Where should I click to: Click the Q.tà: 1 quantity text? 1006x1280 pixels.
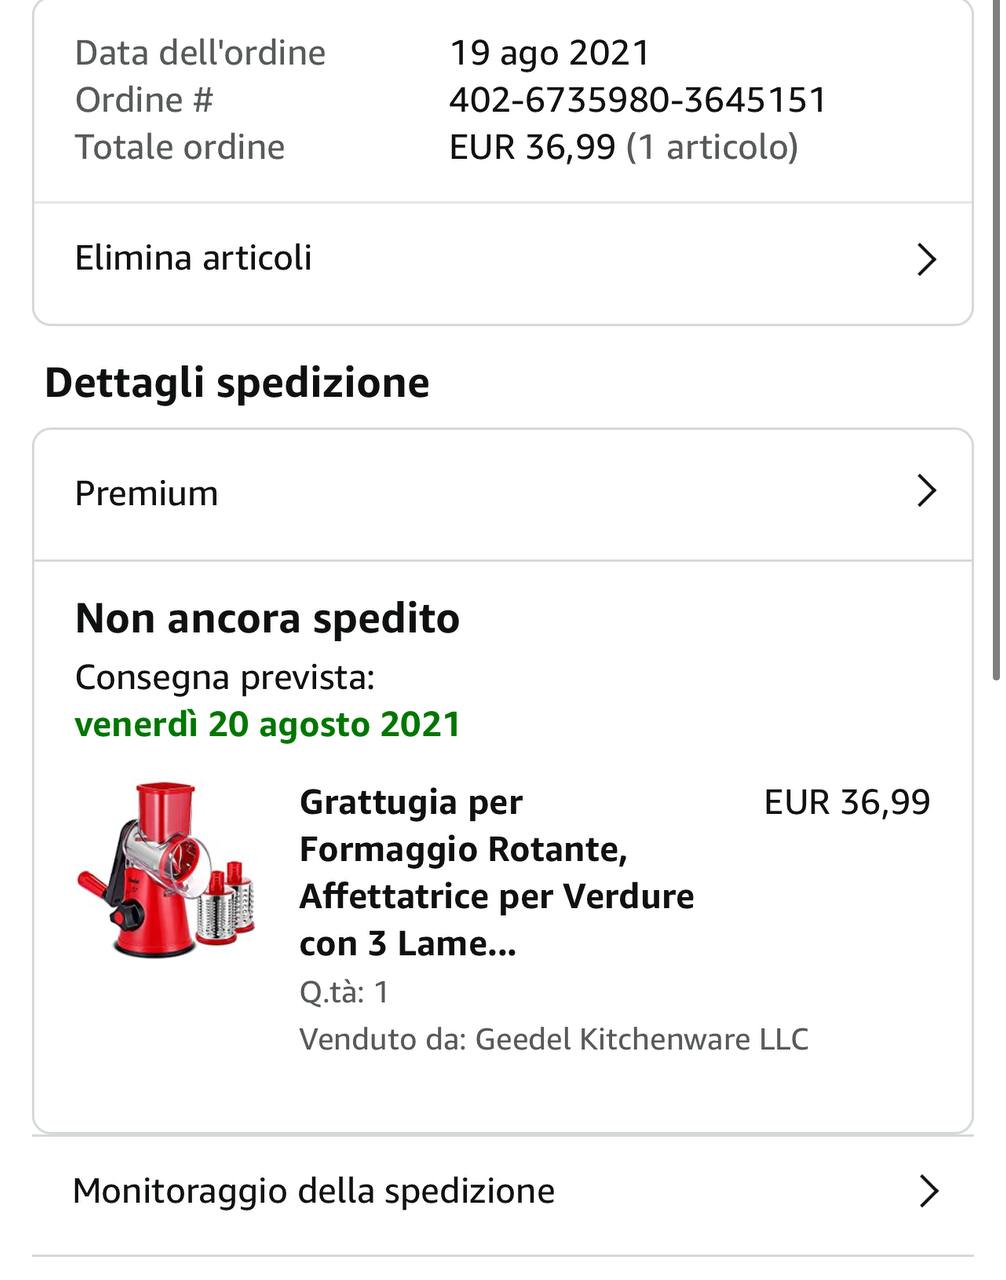(x=344, y=992)
